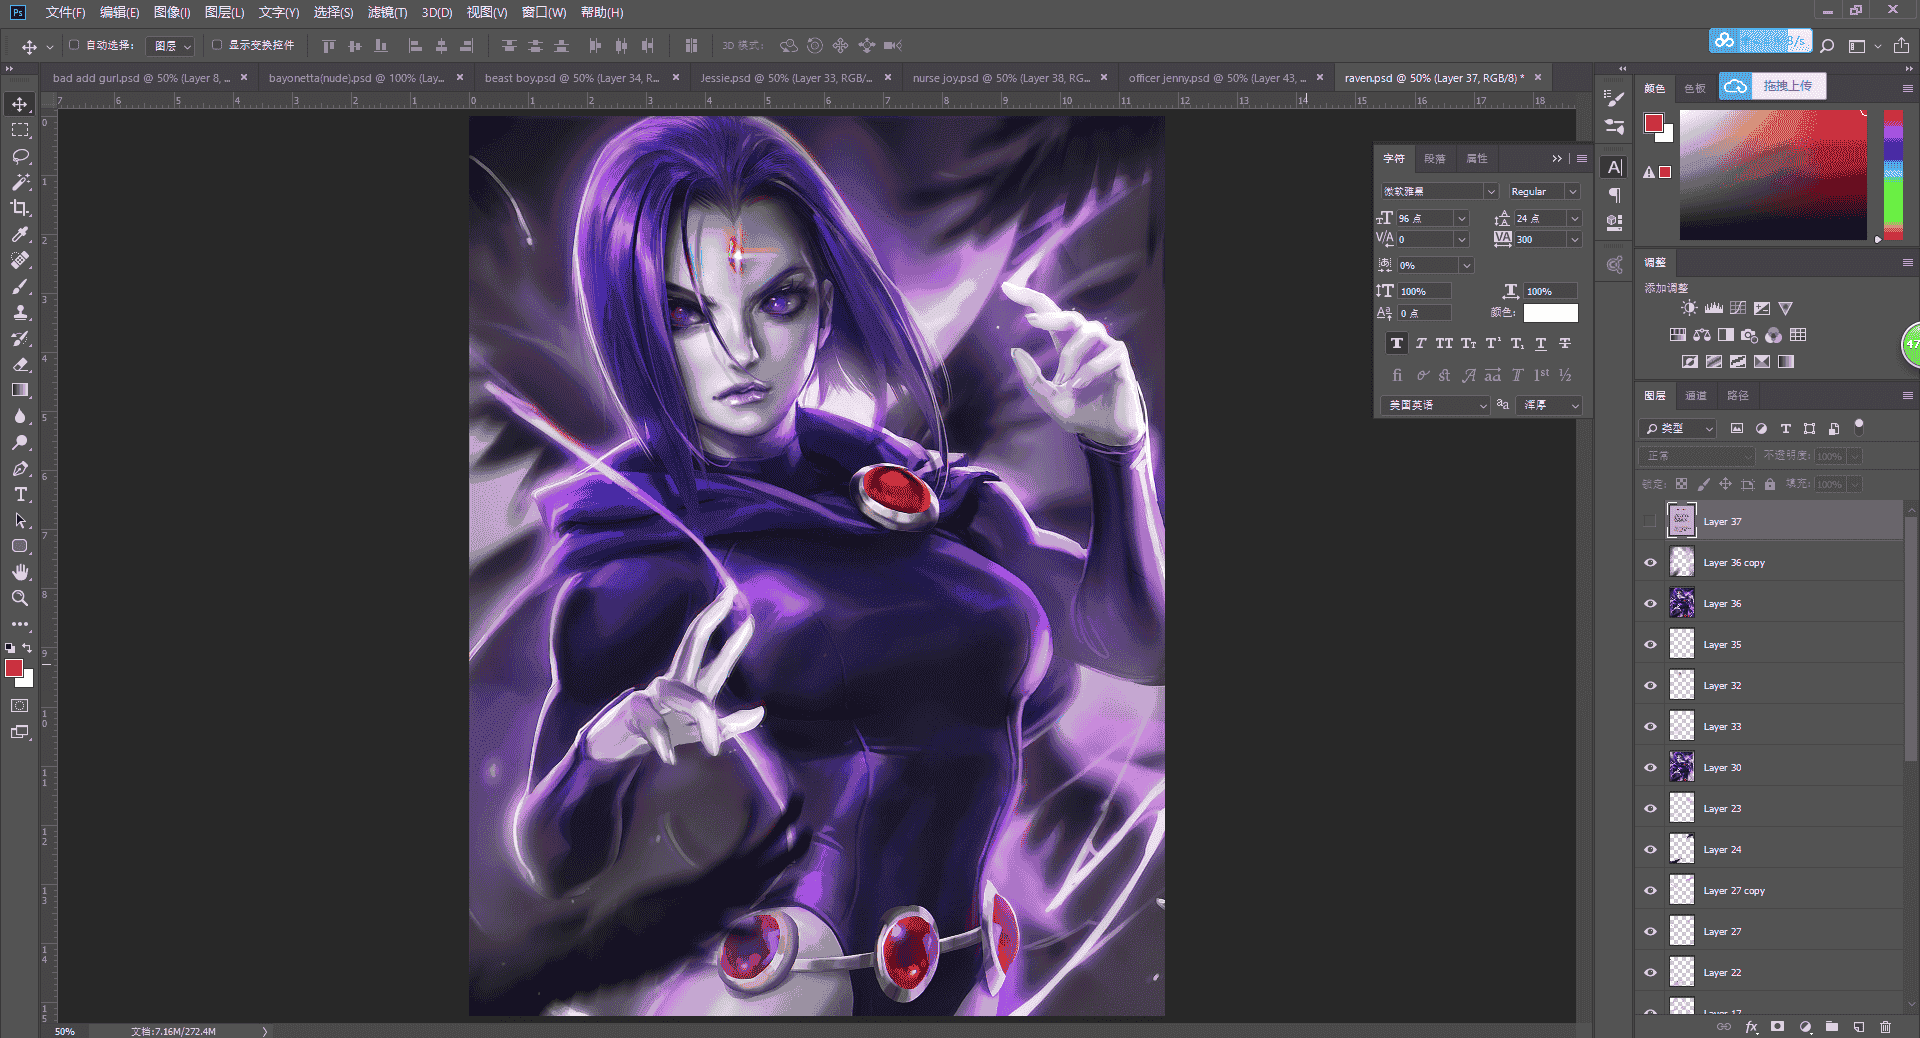Open the auto-select target dropdown
Screen dimensions: 1920x1038
coord(170,46)
